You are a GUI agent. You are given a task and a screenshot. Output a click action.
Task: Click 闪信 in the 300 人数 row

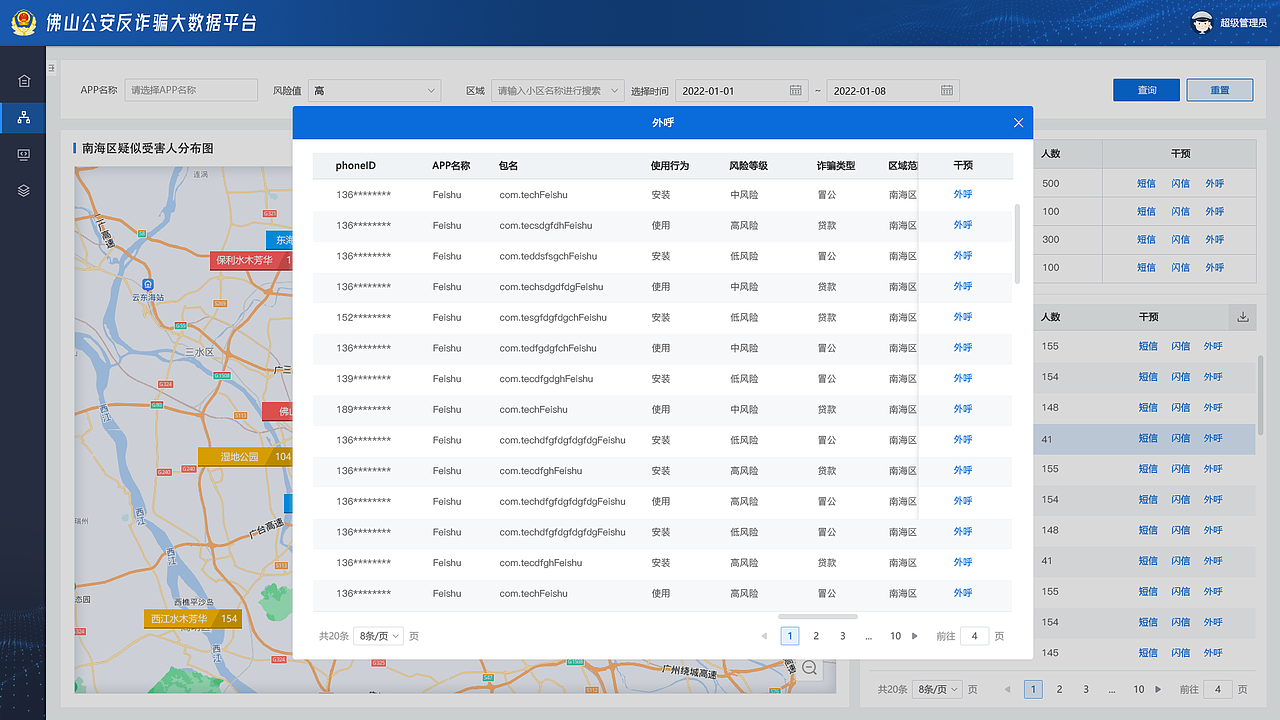tap(1181, 240)
